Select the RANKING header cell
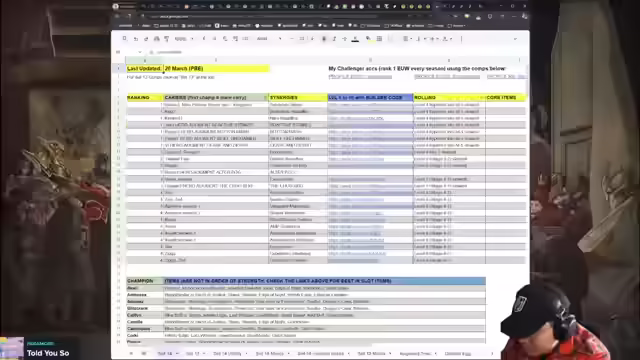640x360 pixels. pyautogui.click(x=145, y=98)
